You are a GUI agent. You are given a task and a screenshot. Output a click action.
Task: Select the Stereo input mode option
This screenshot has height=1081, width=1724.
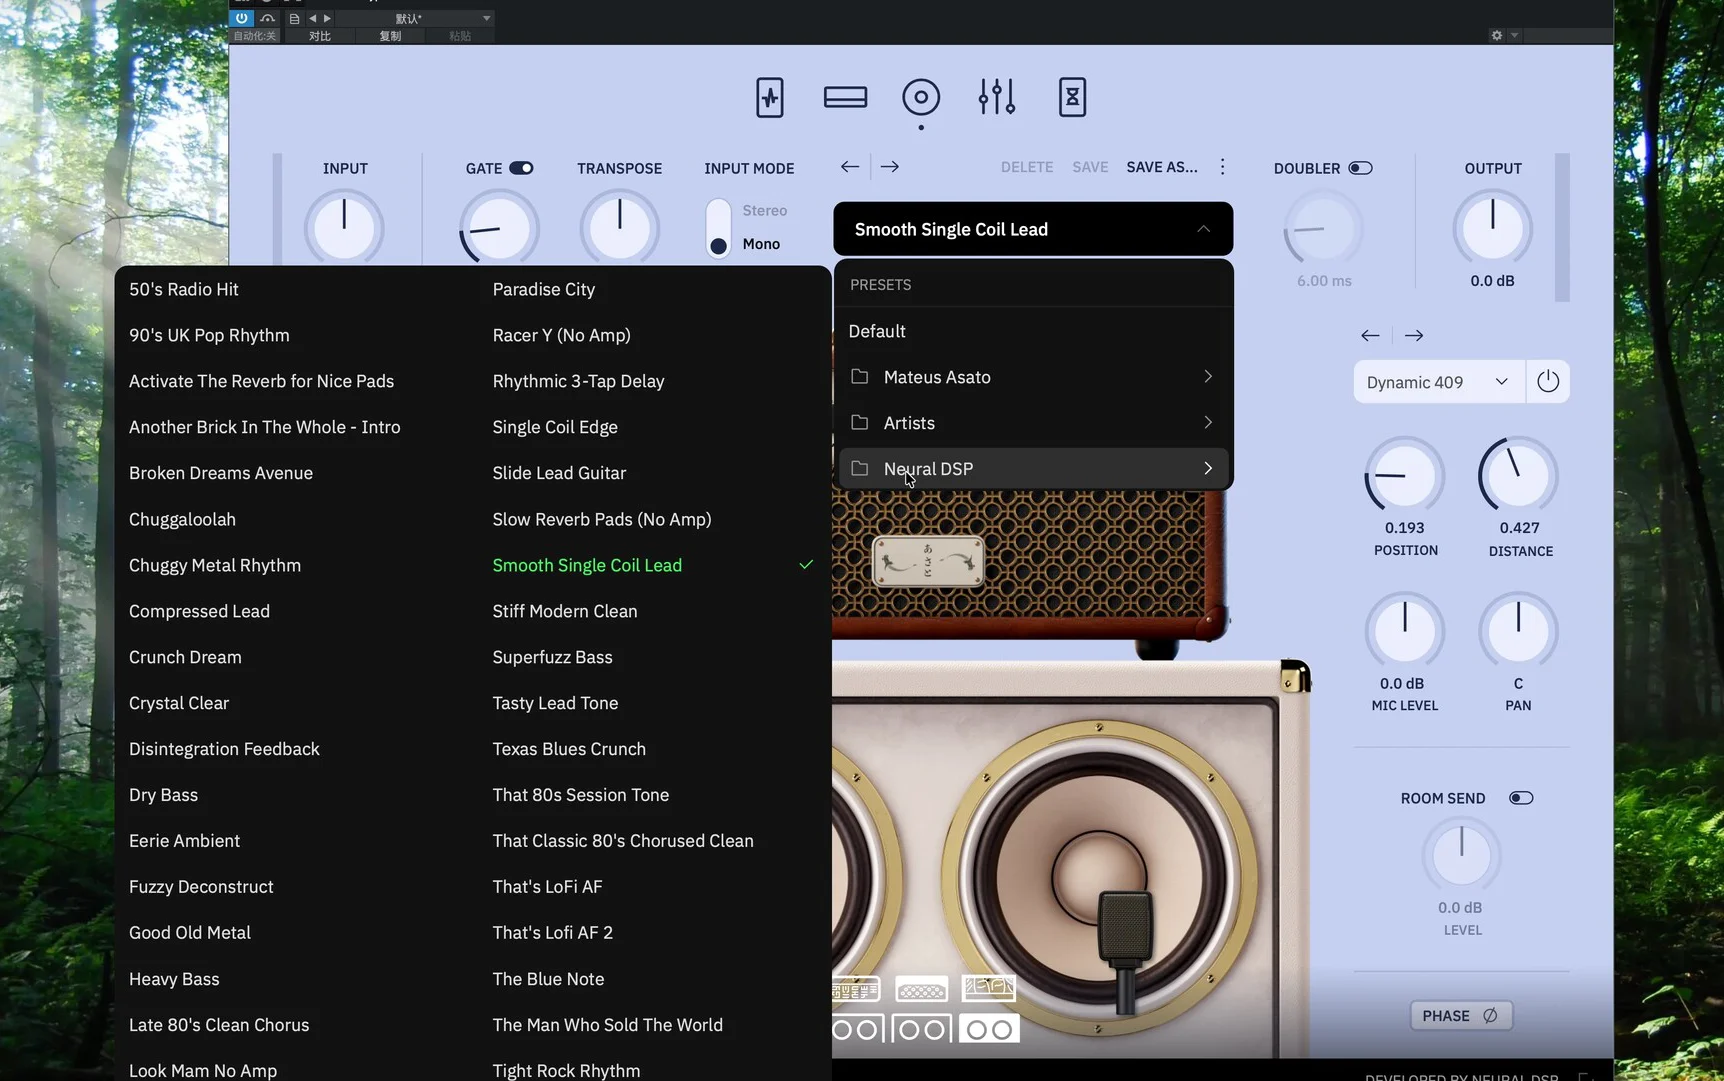(764, 211)
